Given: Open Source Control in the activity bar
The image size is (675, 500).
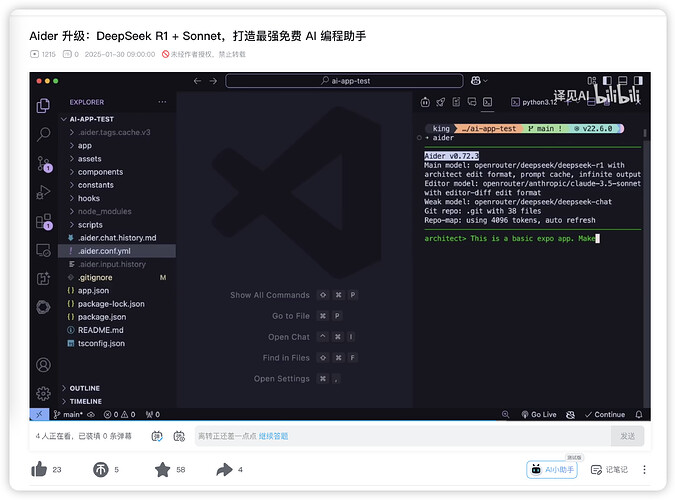Looking at the screenshot, I should 44,164.
